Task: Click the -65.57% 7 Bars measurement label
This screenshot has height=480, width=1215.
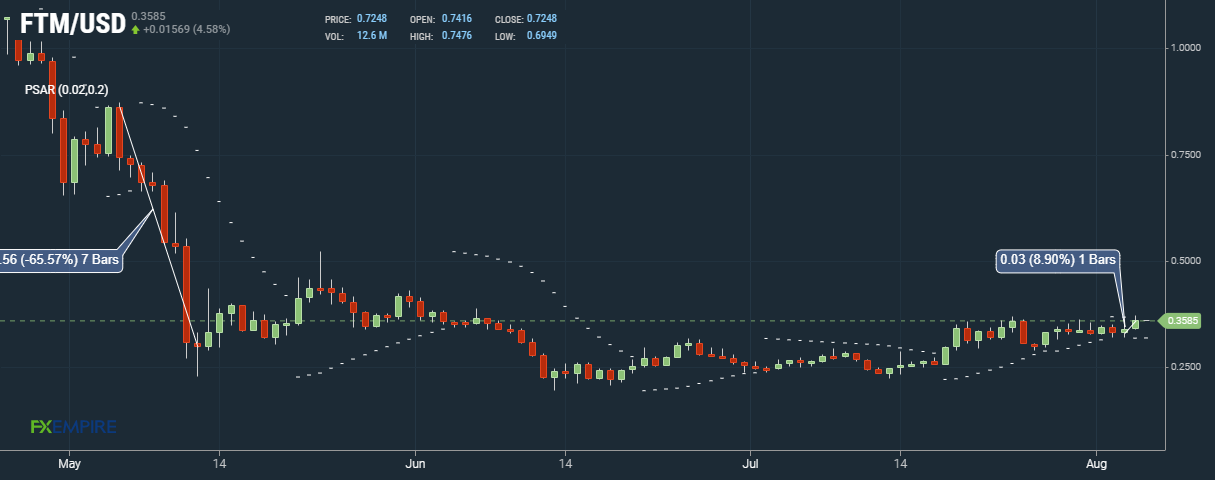Action: (x=60, y=260)
